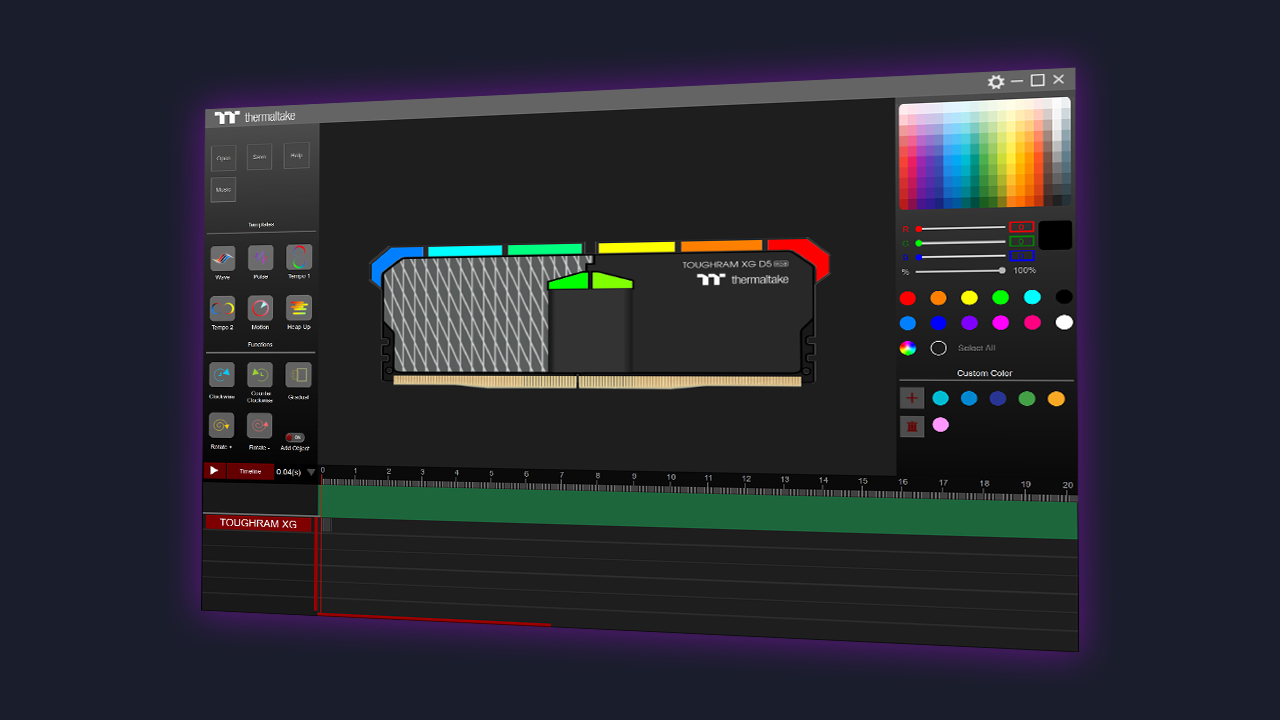1280x720 pixels.
Task: Open the settings gear
Action: coord(996,82)
